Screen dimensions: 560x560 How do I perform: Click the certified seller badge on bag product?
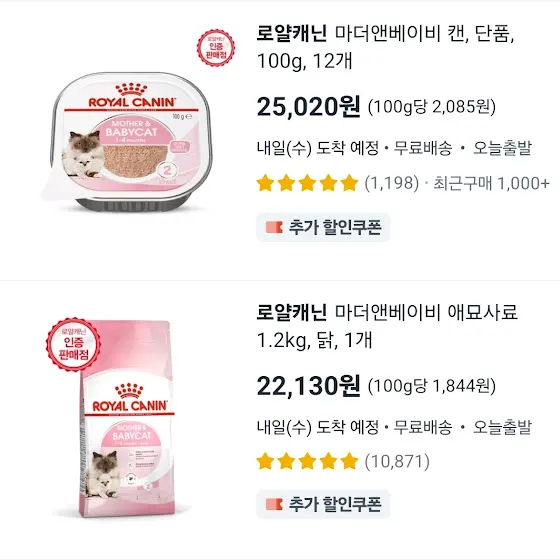(74, 344)
